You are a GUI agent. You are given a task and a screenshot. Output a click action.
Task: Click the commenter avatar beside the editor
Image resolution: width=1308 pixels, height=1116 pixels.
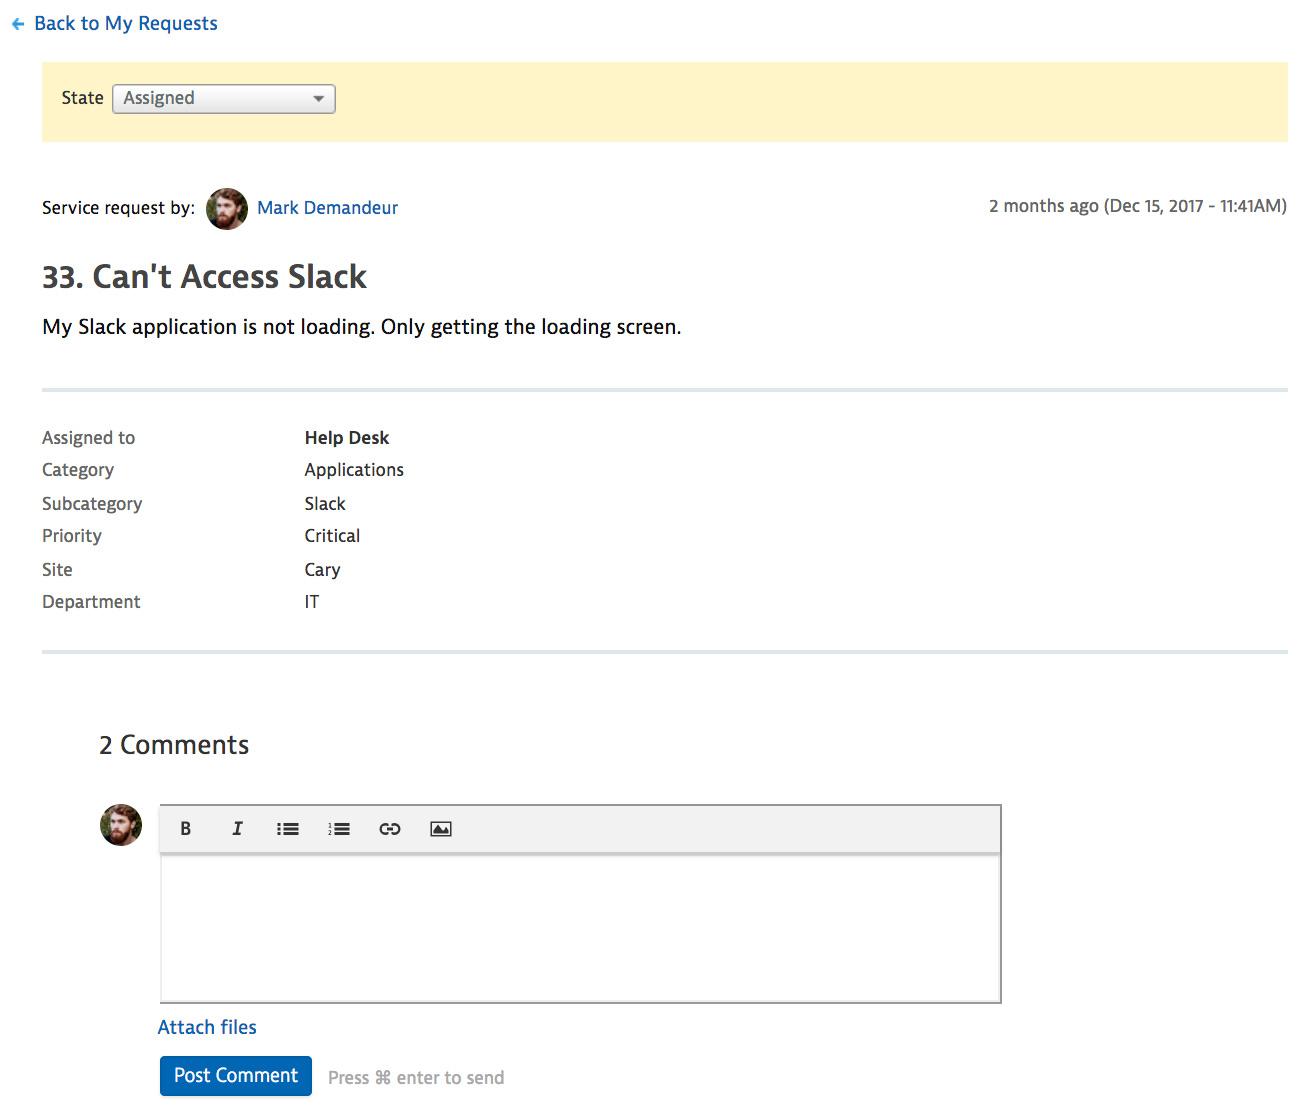point(121,825)
